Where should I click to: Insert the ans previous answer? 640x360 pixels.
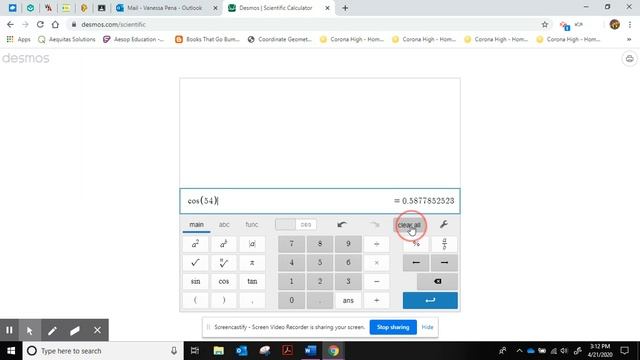(x=348, y=300)
